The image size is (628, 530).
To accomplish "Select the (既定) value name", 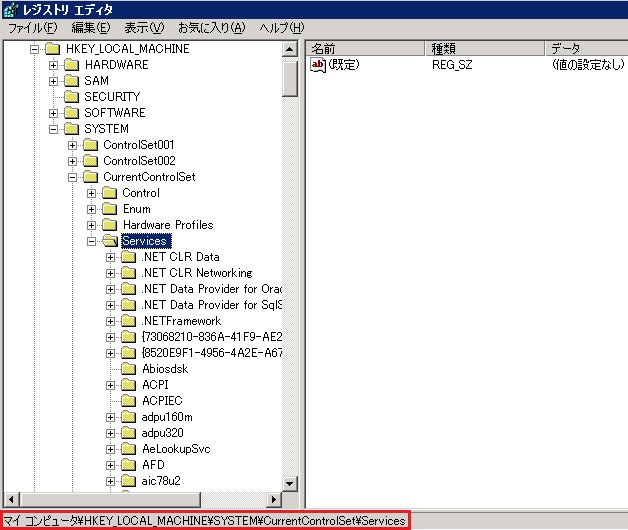I will pyautogui.click(x=344, y=65).
